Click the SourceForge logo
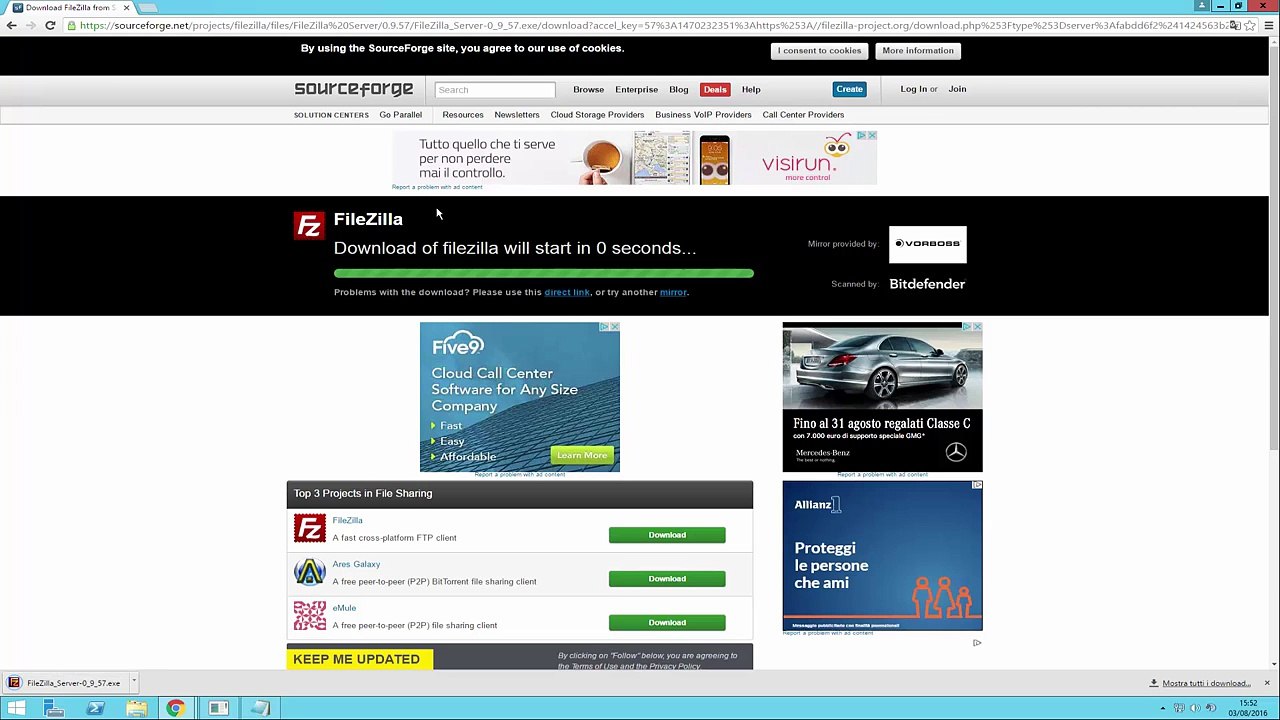The width and height of the screenshot is (1280, 720). pyautogui.click(x=353, y=89)
